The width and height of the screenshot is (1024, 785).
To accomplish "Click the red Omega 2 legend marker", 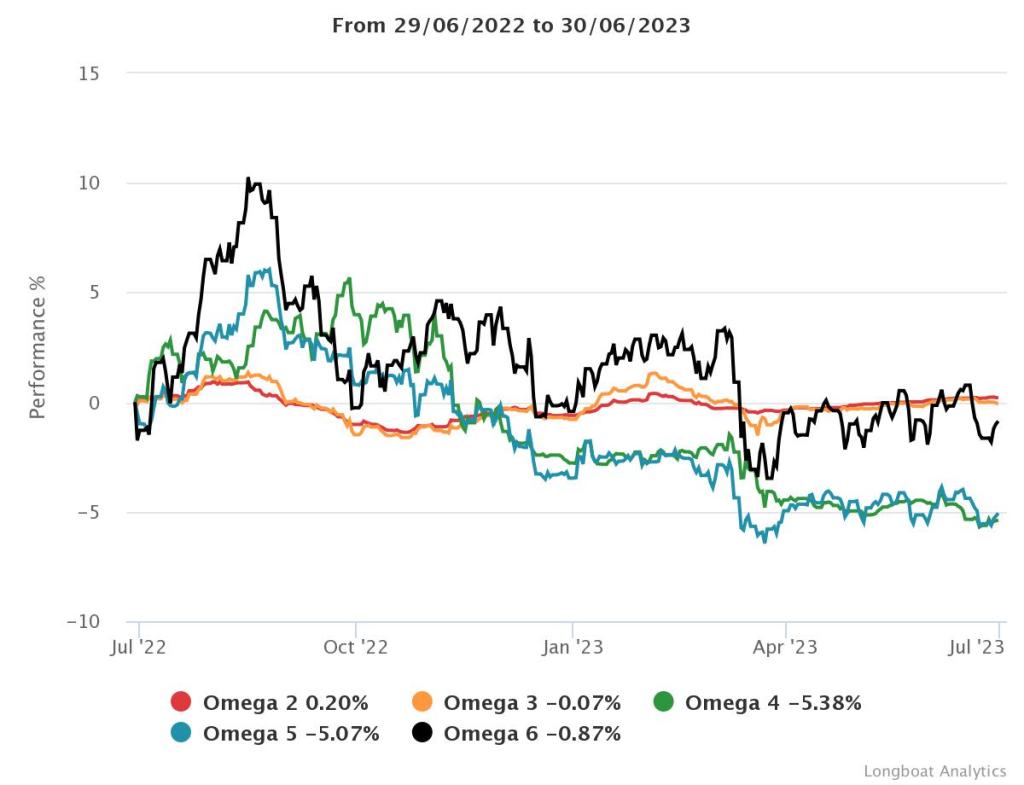I will point(181,702).
